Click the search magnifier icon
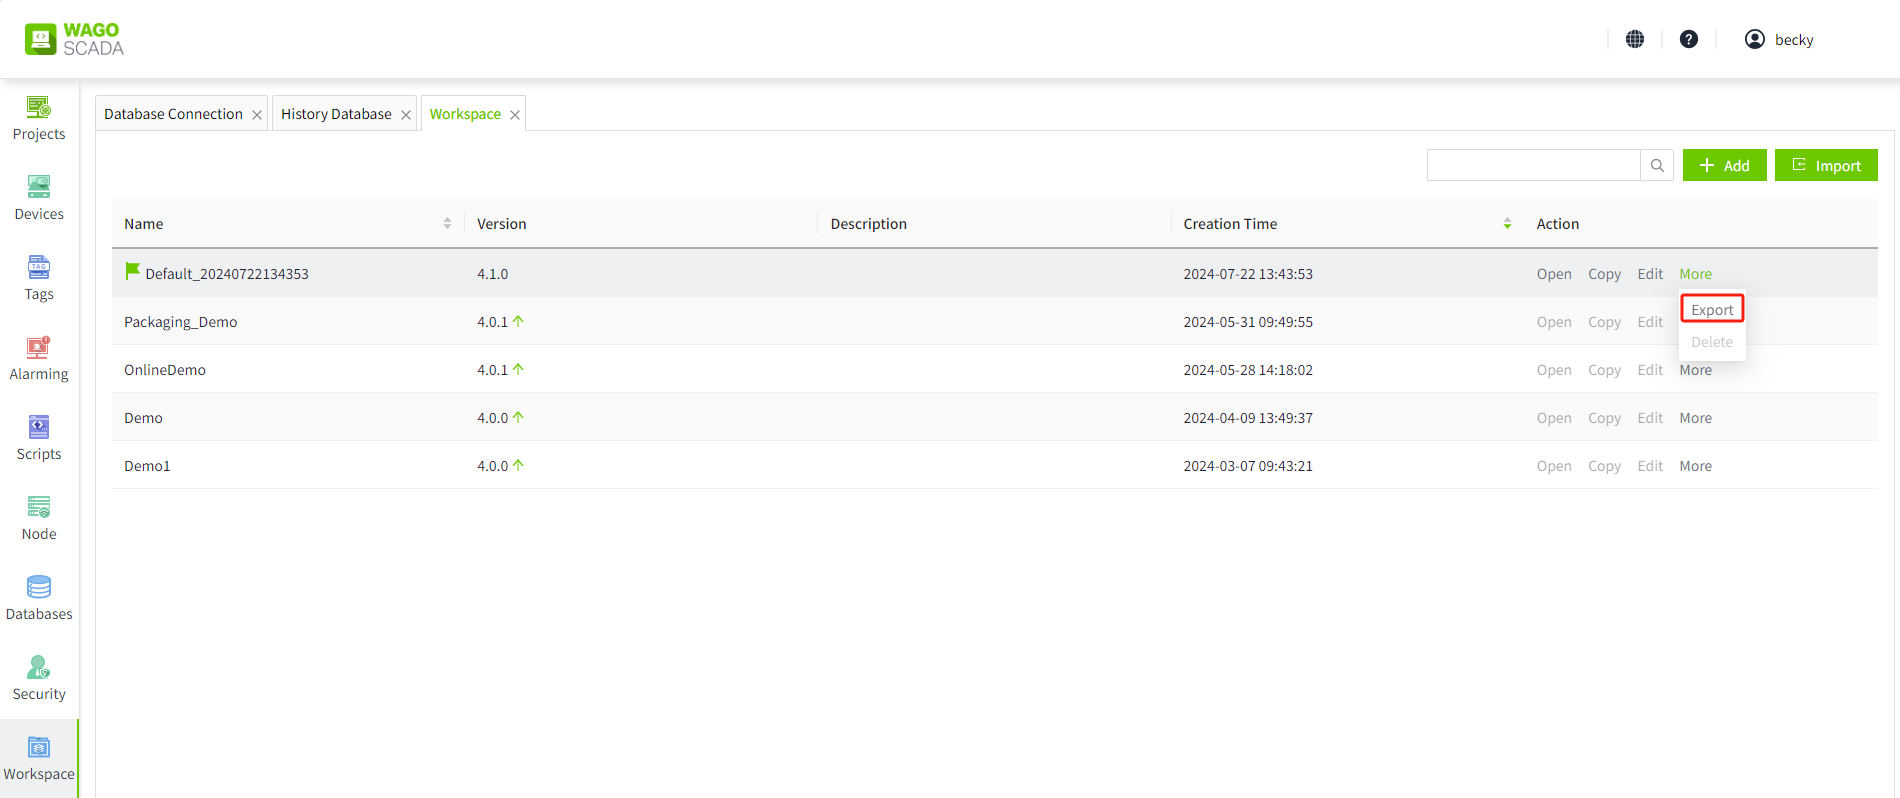 point(1657,165)
